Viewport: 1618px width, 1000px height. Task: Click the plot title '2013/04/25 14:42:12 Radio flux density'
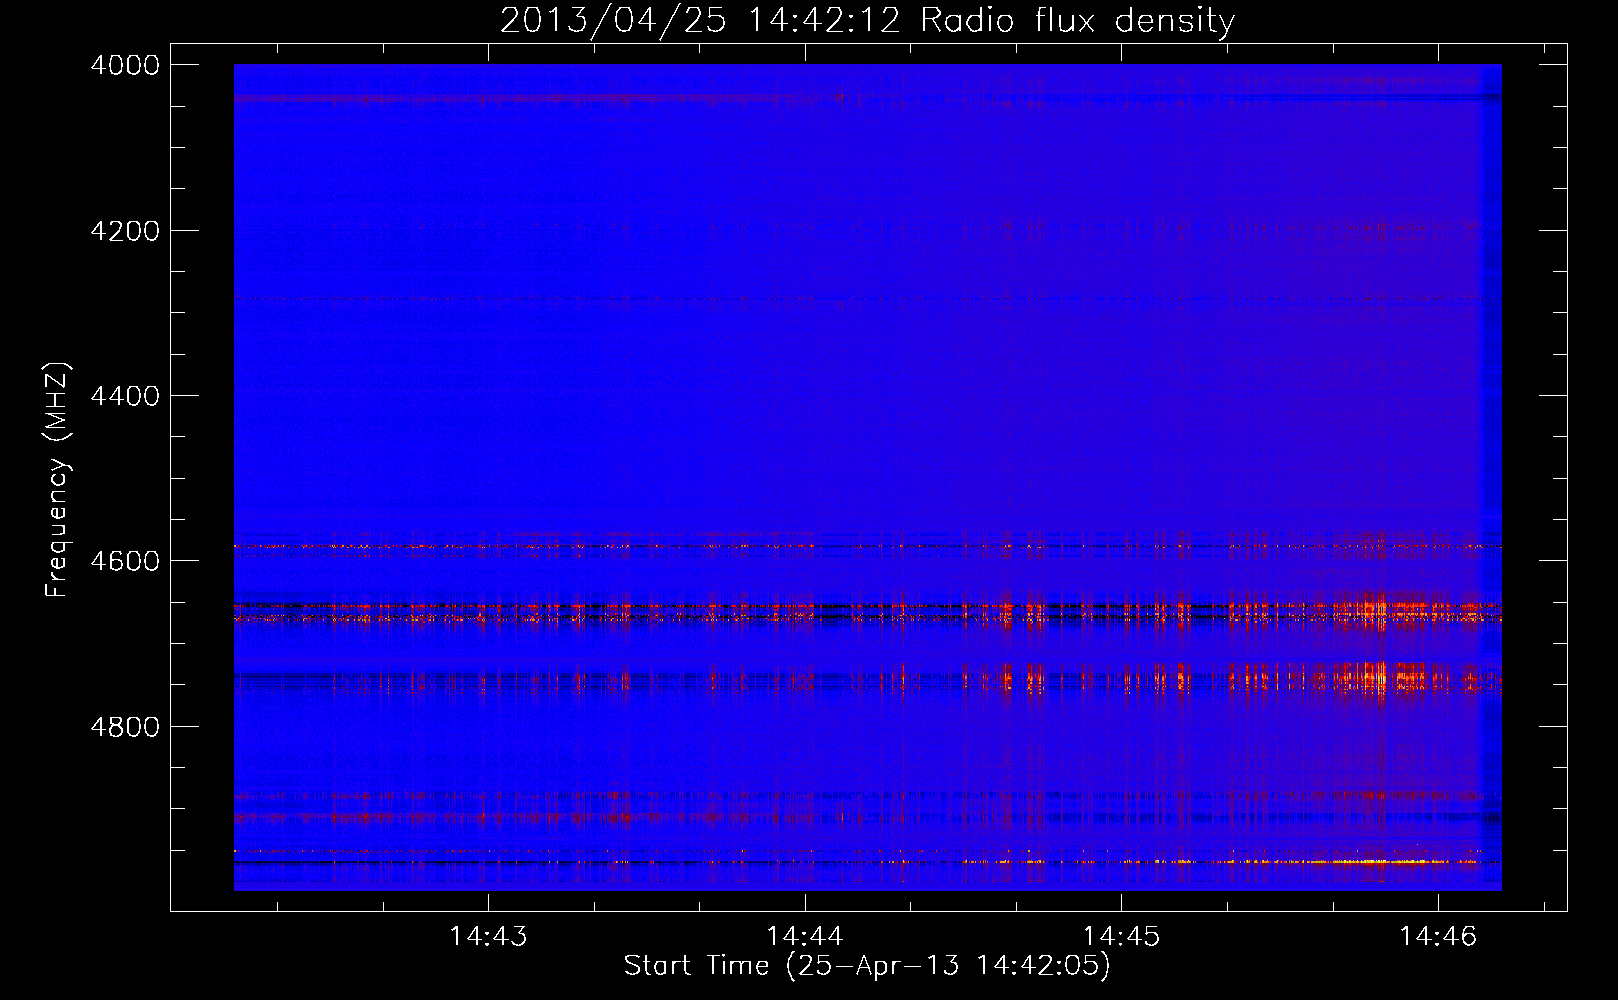[867, 21]
